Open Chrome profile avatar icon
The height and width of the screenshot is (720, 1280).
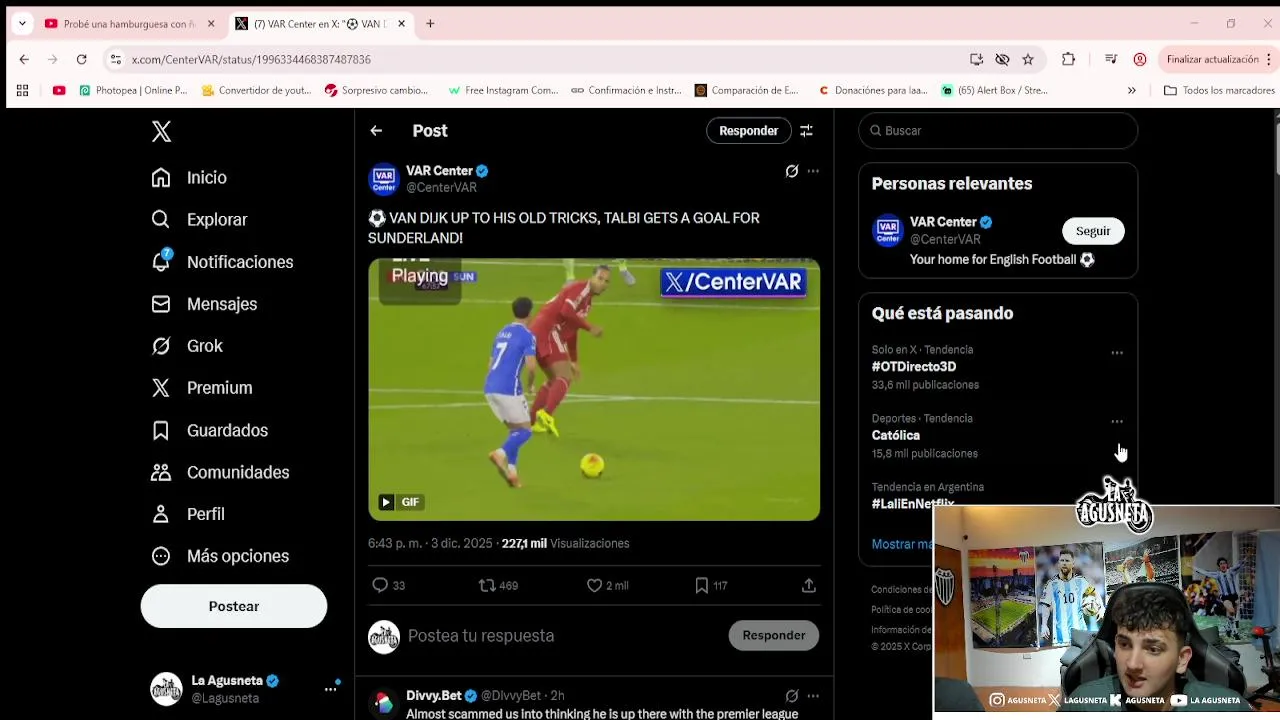pyautogui.click(x=1140, y=59)
